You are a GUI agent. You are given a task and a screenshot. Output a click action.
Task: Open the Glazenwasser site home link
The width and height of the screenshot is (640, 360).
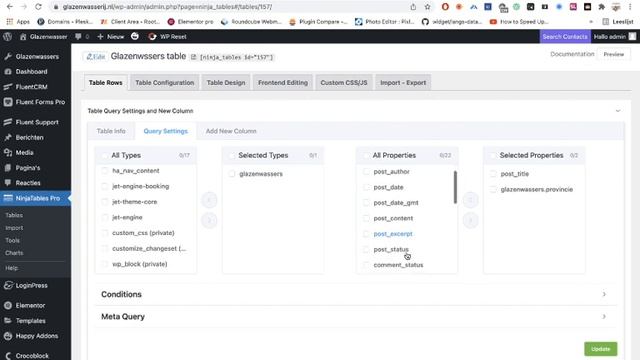tap(43, 36)
